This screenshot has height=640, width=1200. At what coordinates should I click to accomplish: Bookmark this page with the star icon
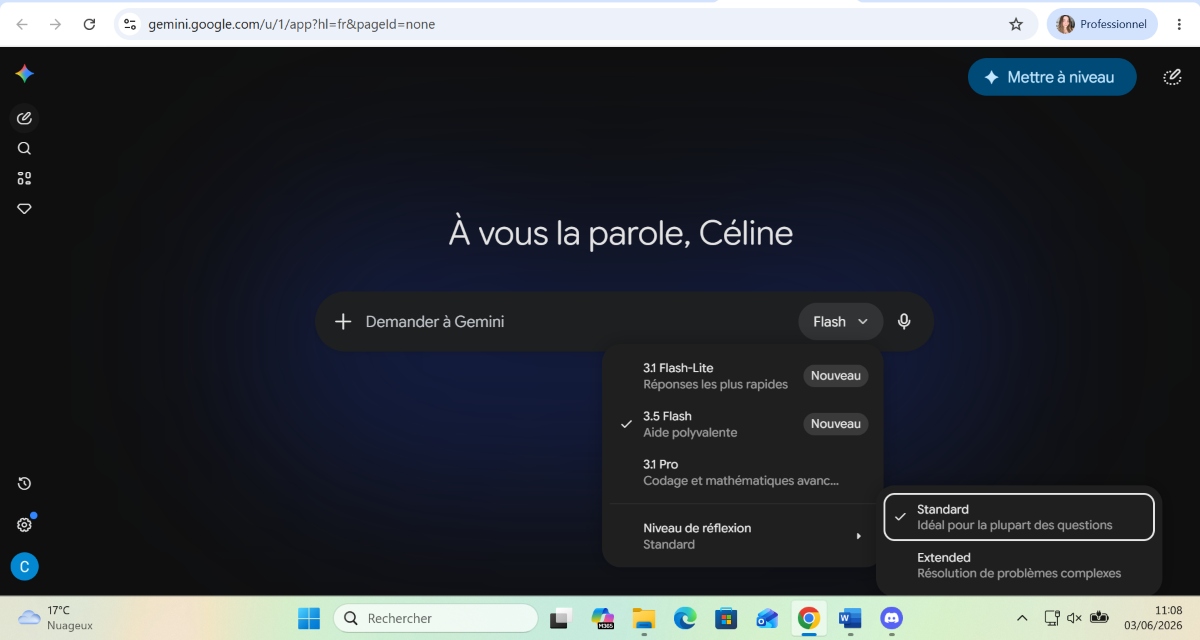[1016, 24]
